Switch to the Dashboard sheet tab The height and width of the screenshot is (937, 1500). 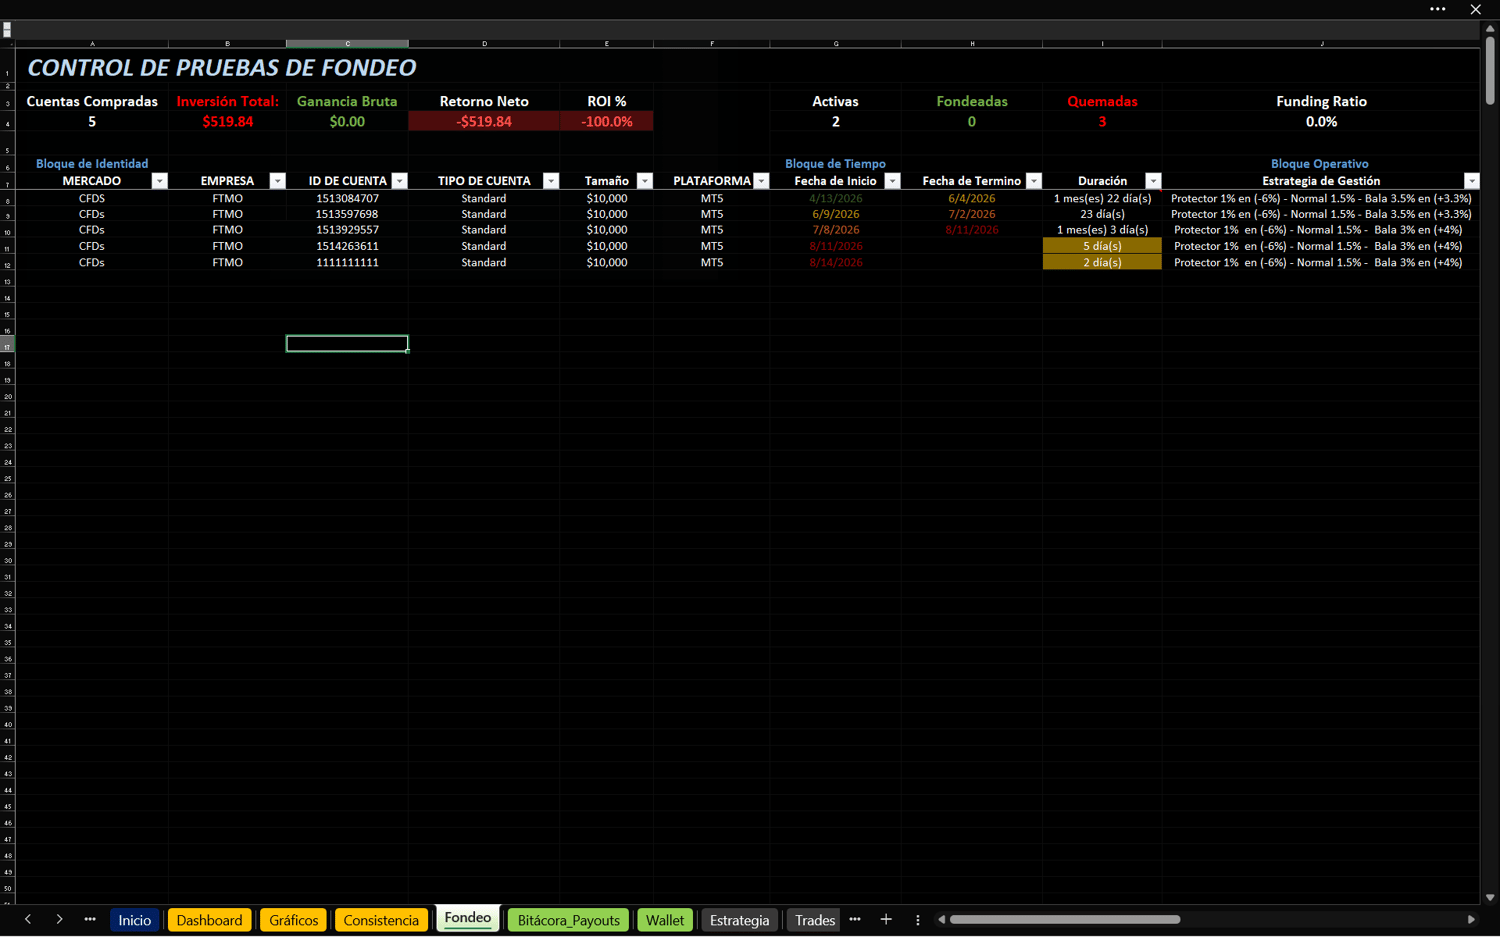pos(209,920)
